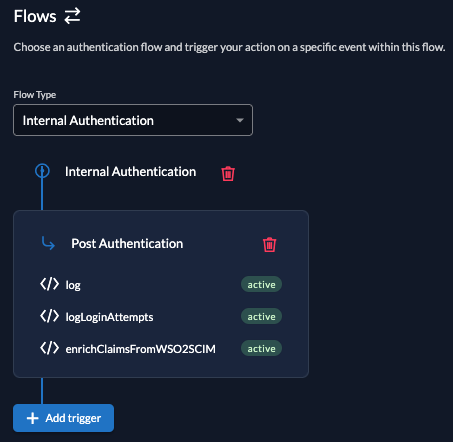Click the active badge for logLoginAttempts
This screenshot has width=453, height=442.
pyautogui.click(x=261, y=316)
